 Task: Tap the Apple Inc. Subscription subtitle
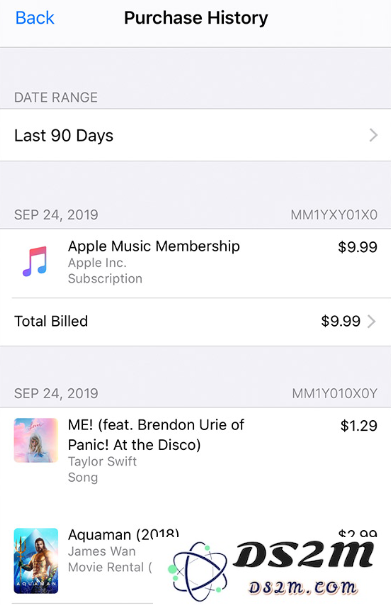pos(105,271)
